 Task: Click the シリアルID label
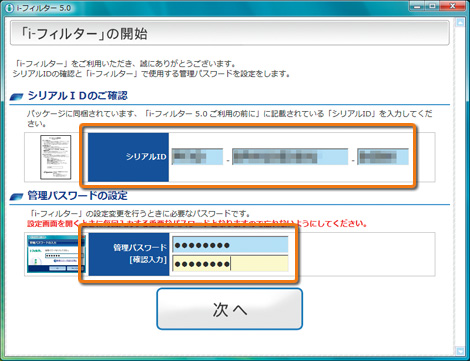(146, 156)
